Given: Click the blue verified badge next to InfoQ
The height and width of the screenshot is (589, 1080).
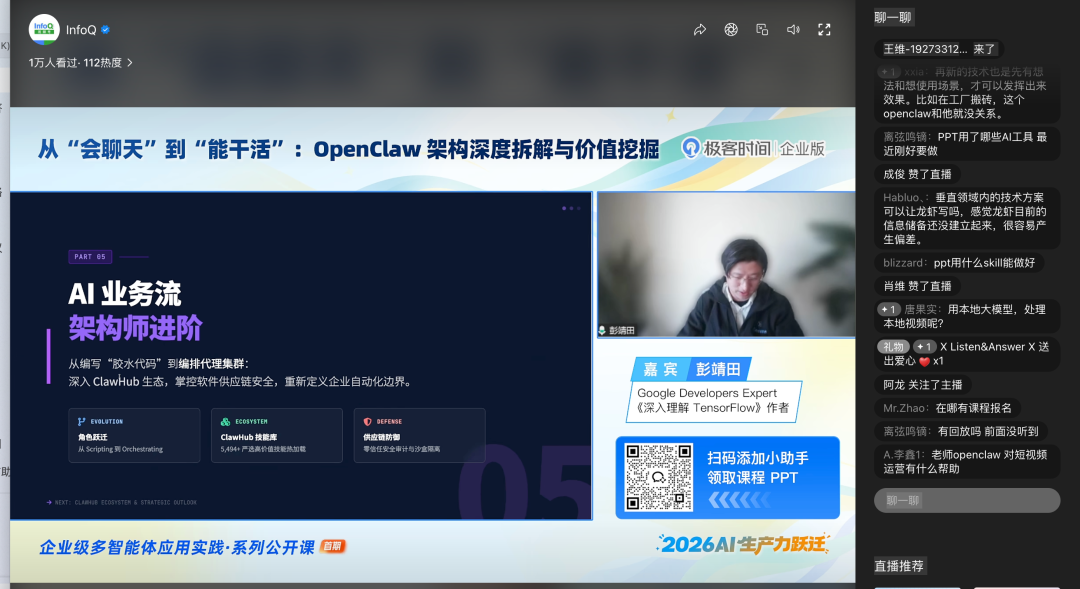Looking at the screenshot, I should point(105,30).
